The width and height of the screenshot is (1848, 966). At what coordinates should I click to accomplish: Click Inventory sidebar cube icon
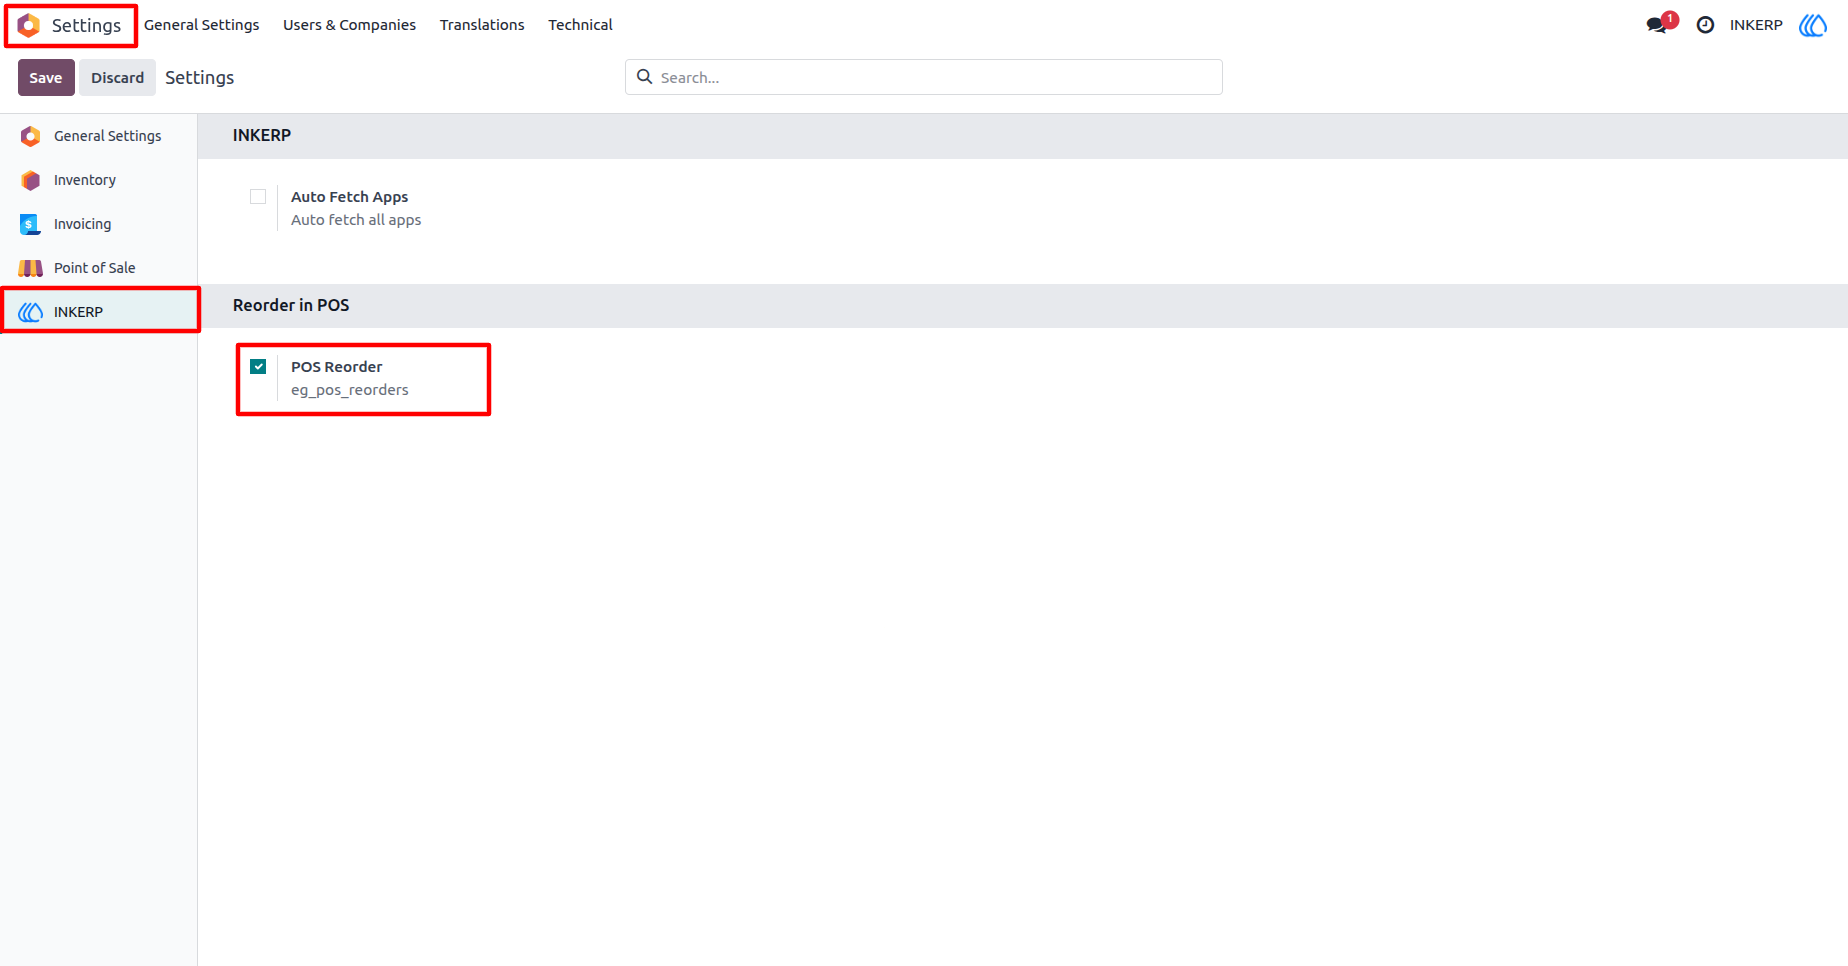(x=31, y=180)
